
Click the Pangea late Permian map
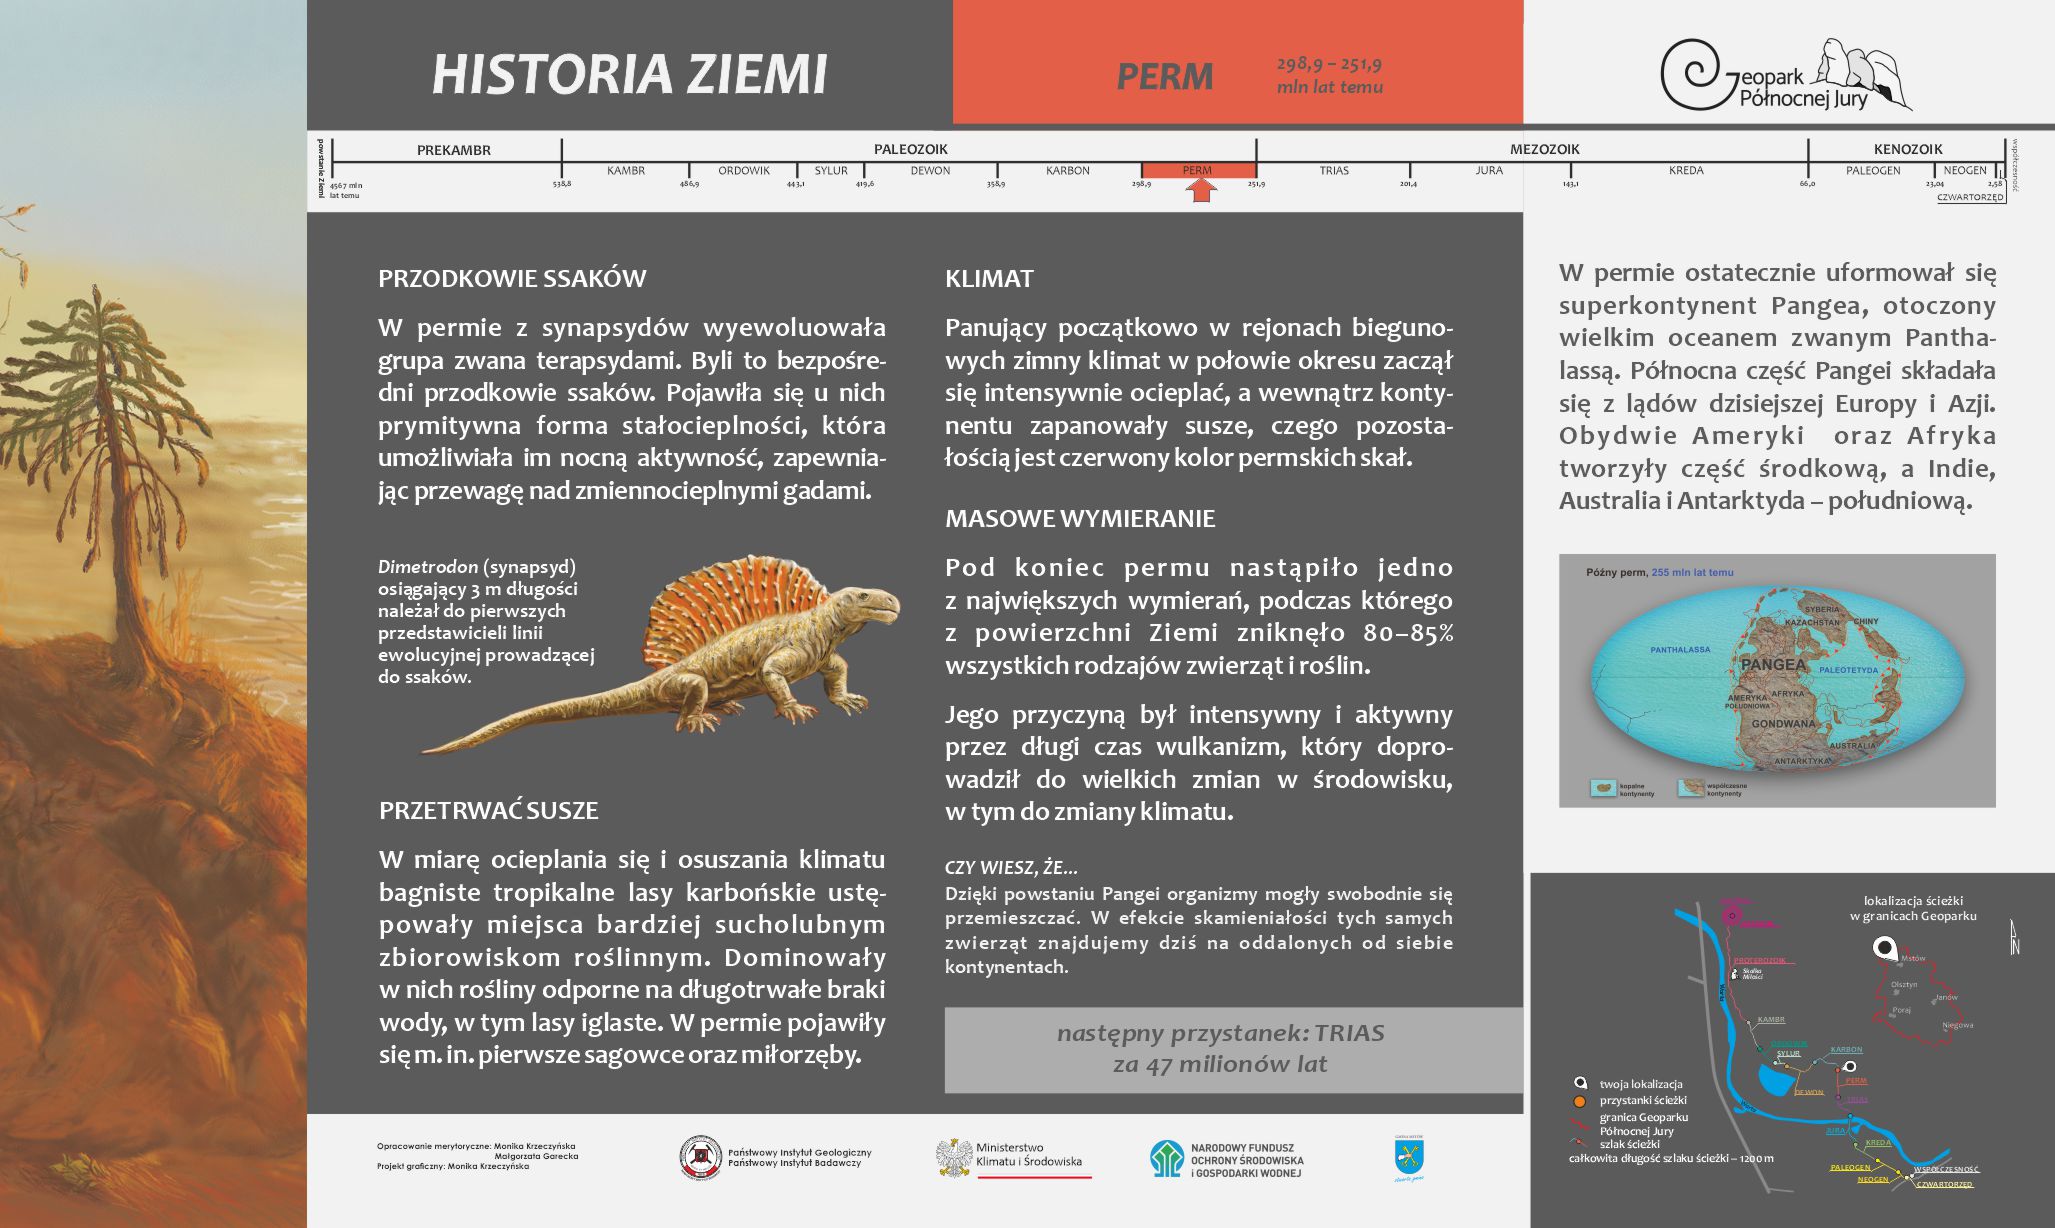coord(1777,680)
